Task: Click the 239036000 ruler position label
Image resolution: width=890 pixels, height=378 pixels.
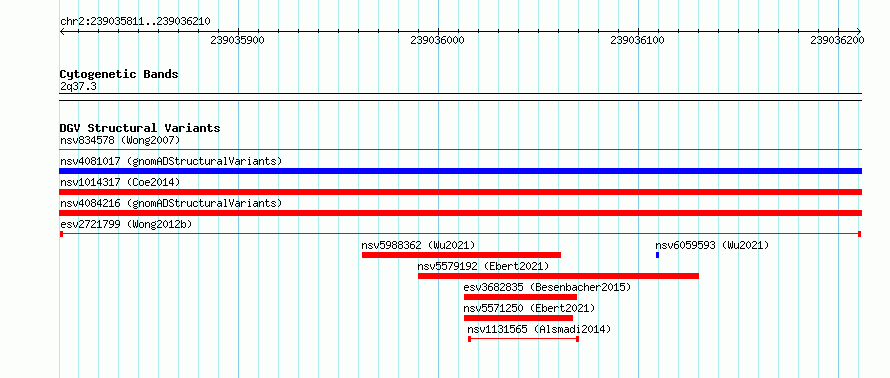Action: pyautogui.click(x=437, y=40)
